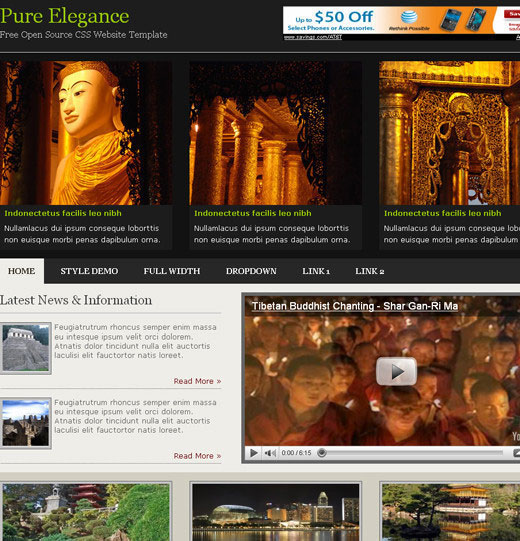
Task: Click the Japanese garden pagoda photo
Action: point(86,512)
